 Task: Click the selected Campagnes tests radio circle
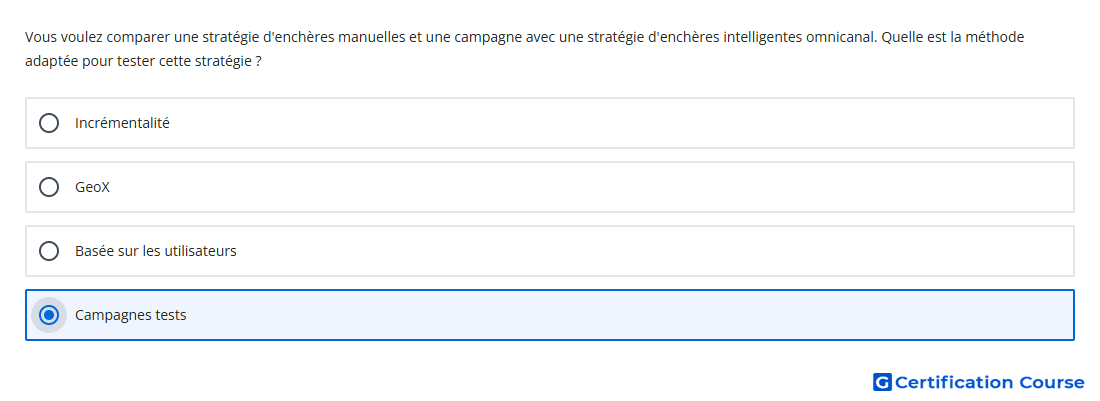[48, 315]
